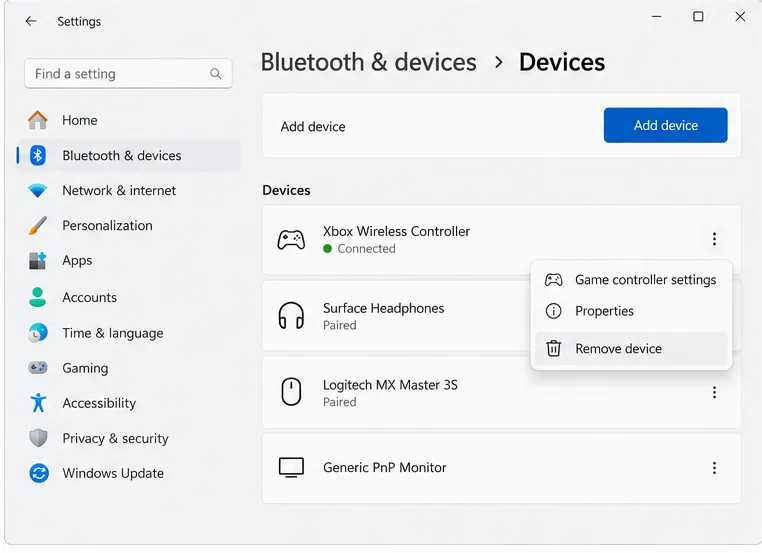The height and width of the screenshot is (553, 762).
Task: Focus the Find a setting search box
Action: (128, 73)
